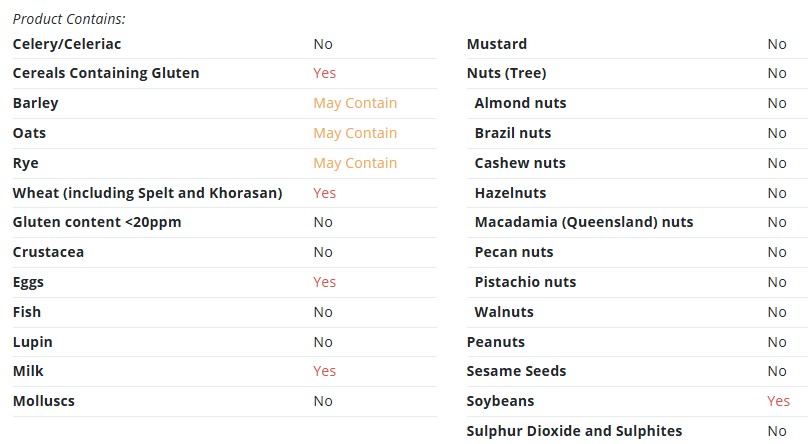The image size is (808, 444).
Task: Select the Eggs 'Yes' value
Action: point(325,282)
